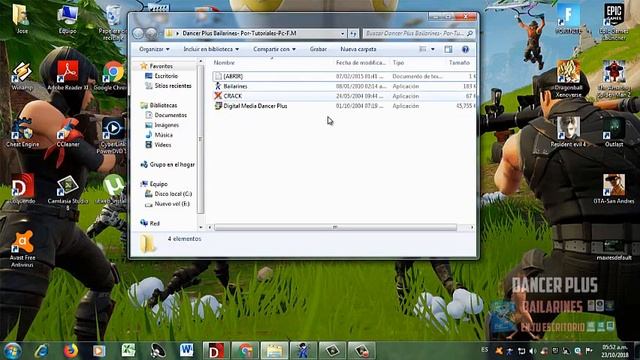This screenshot has height=360, width=640.
Task: Click the Explorer search field
Action: 419,33
